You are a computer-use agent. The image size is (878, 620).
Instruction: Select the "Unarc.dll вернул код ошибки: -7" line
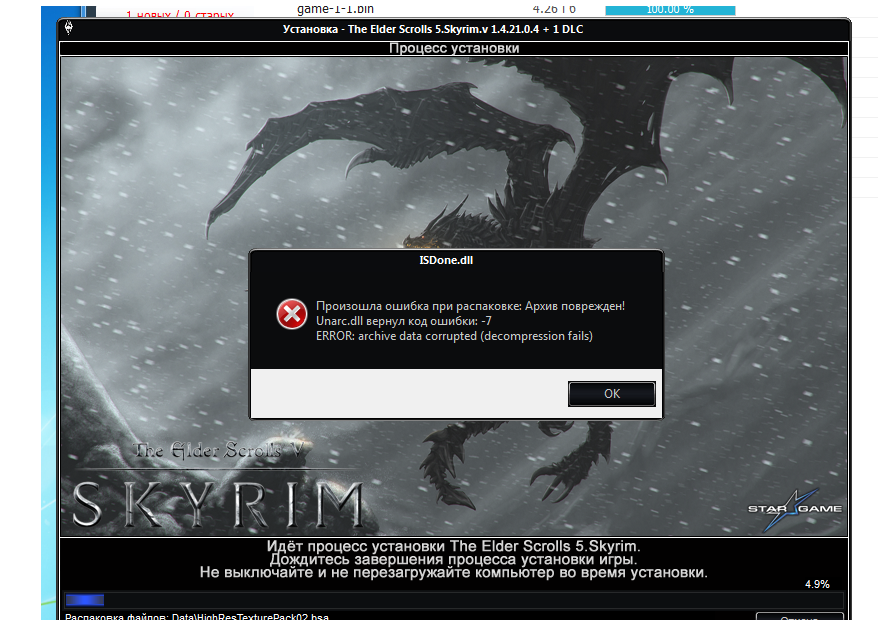coord(404,321)
